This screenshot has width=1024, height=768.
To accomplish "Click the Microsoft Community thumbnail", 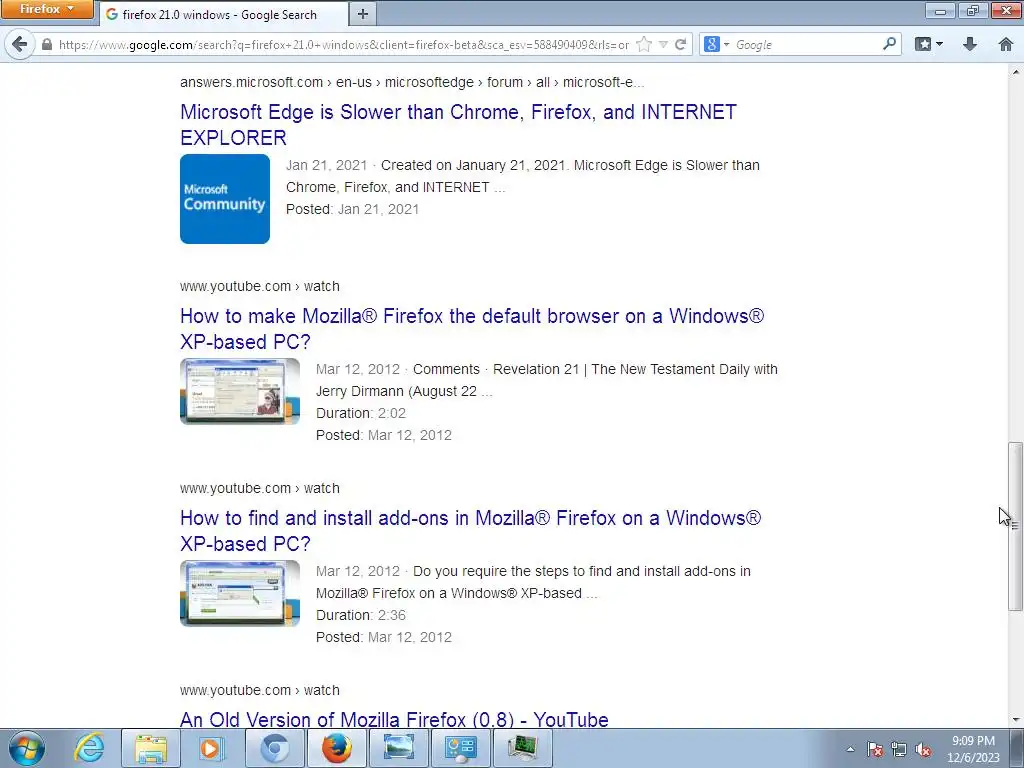I will (x=225, y=199).
